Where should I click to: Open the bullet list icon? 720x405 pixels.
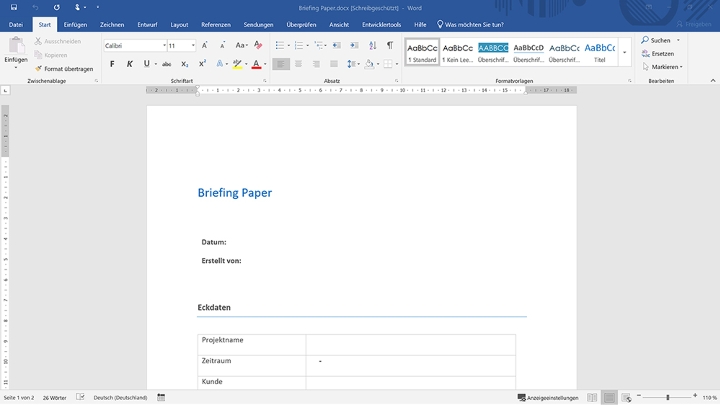(280, 45)
